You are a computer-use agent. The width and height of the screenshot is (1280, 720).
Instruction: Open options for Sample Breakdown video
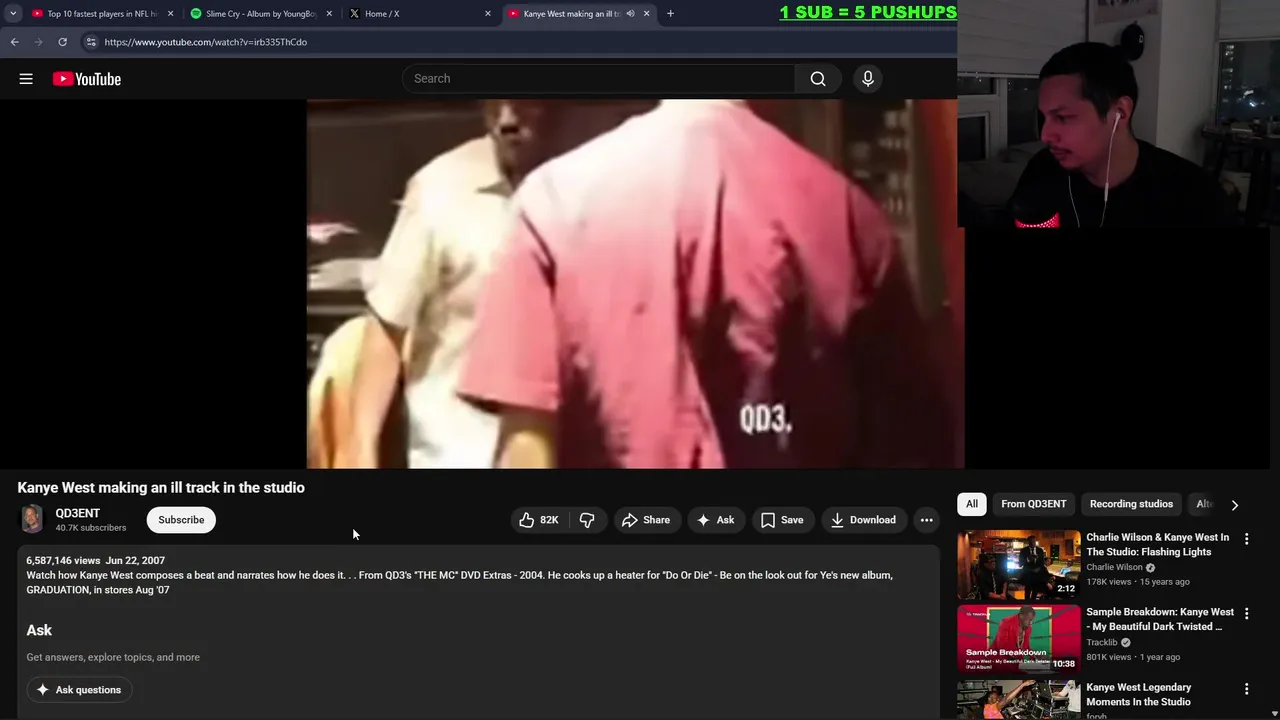coord(1246,614)
